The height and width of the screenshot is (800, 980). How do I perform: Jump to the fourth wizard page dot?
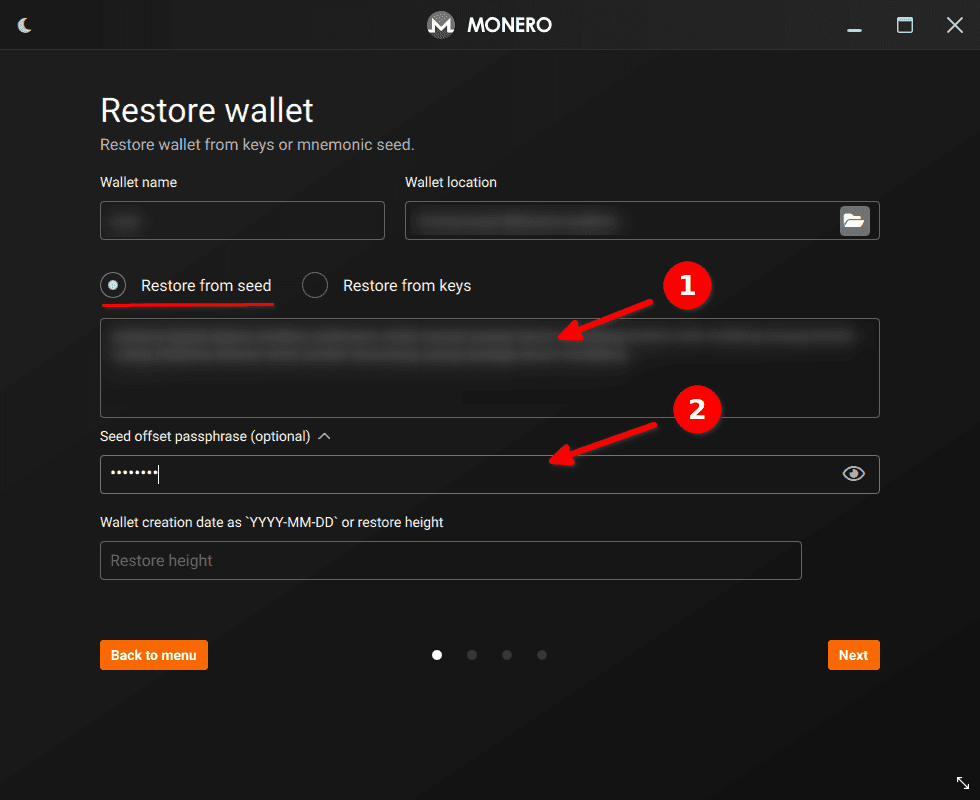pyautogui.click(x=542, y=655)
